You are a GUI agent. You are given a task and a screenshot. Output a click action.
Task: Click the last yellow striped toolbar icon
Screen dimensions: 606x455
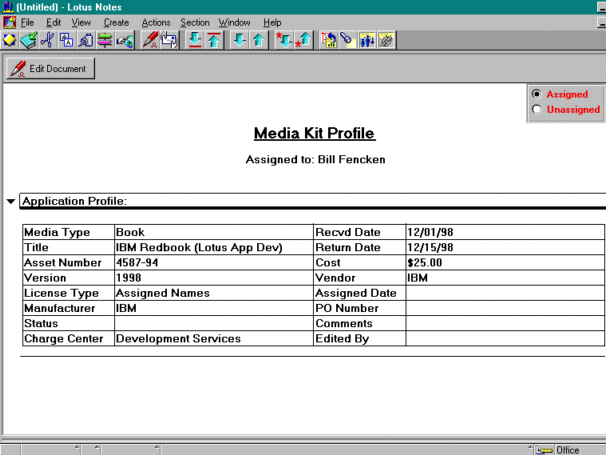[386, 40]
